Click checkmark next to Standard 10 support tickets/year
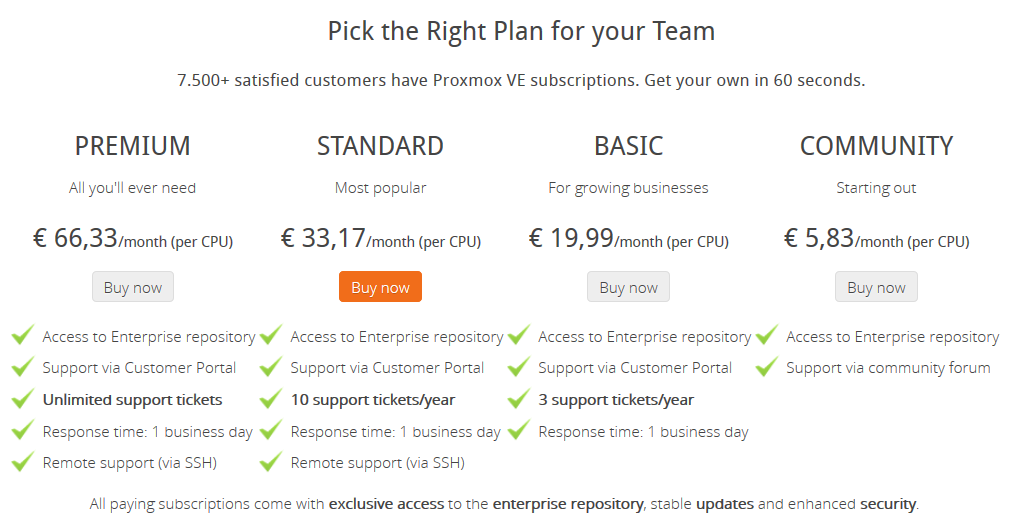Viewport: 1016px width, 522px height. click(271, 398)
